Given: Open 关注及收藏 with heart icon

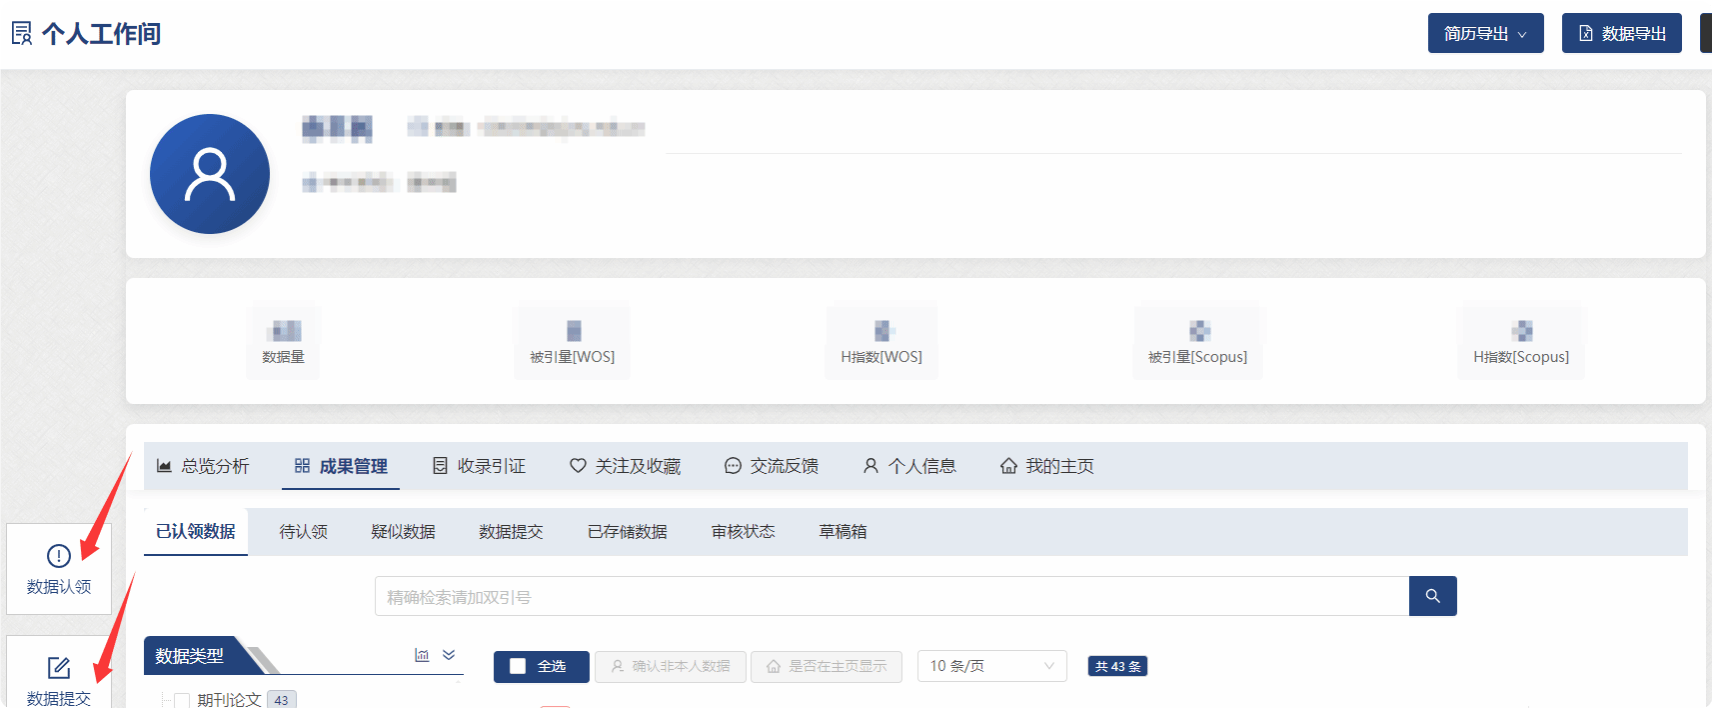Looking at the screenshot, I should click(x=625, y=466).
